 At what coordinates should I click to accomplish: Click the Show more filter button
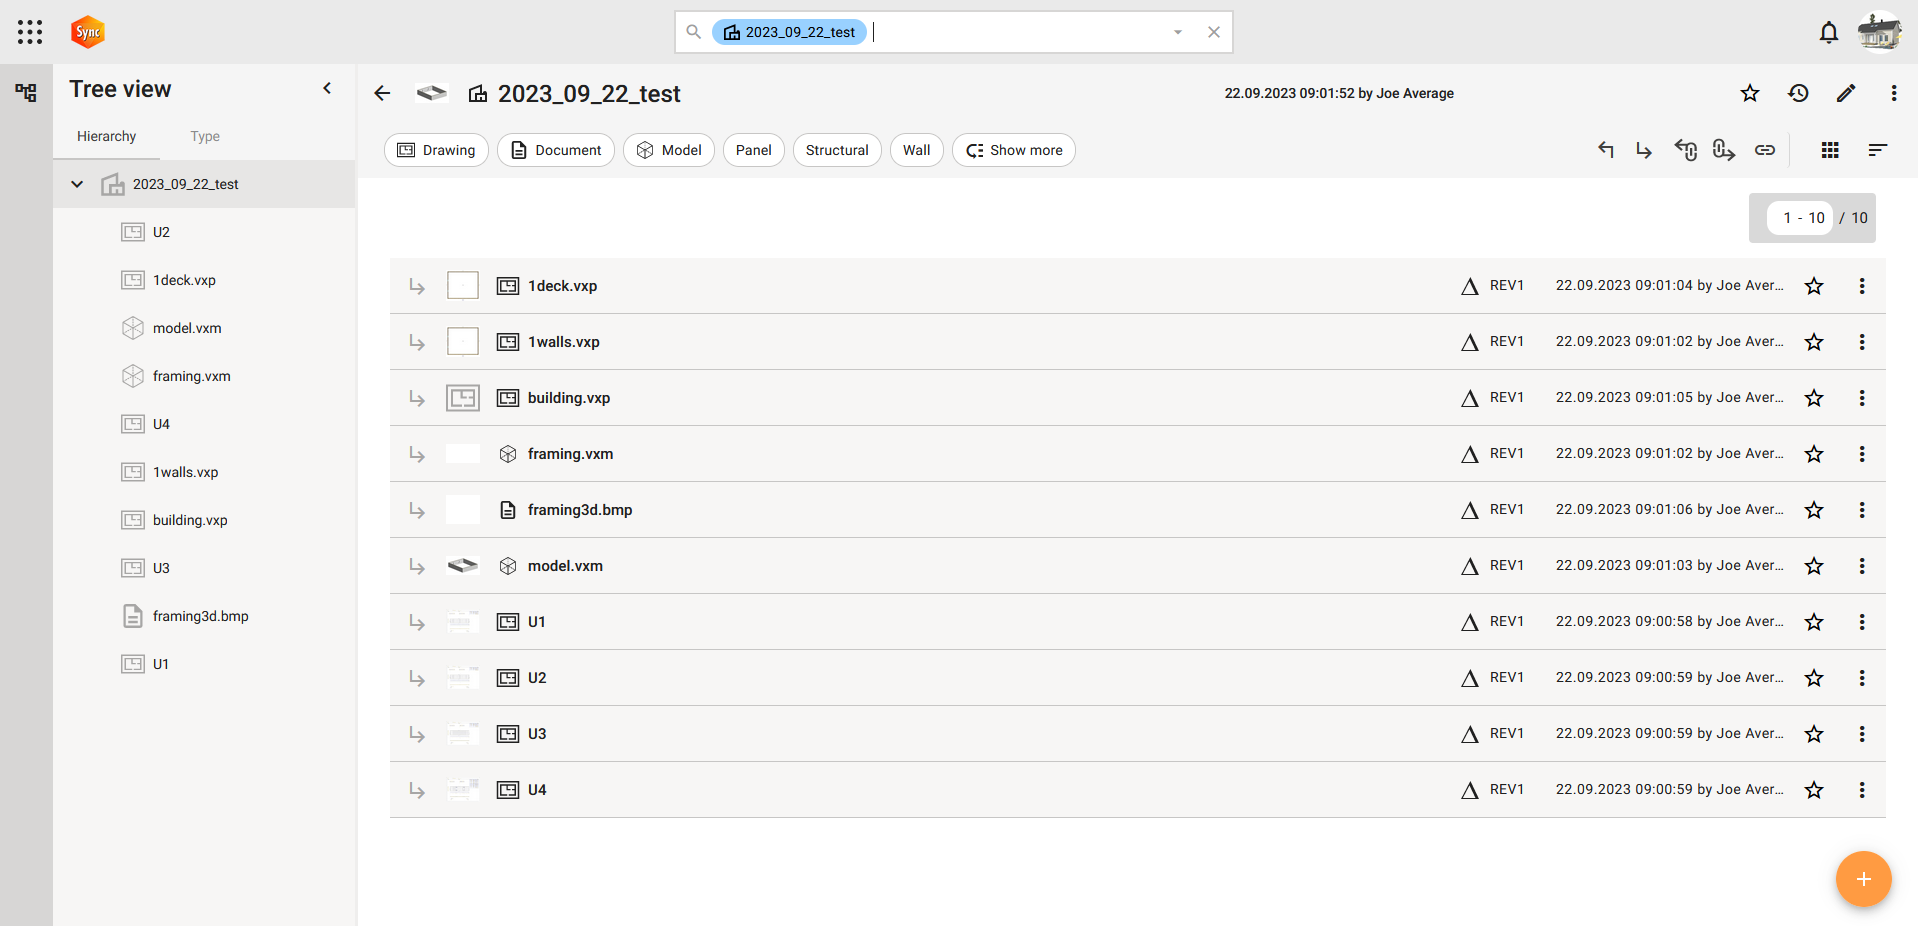point(1013,150)
